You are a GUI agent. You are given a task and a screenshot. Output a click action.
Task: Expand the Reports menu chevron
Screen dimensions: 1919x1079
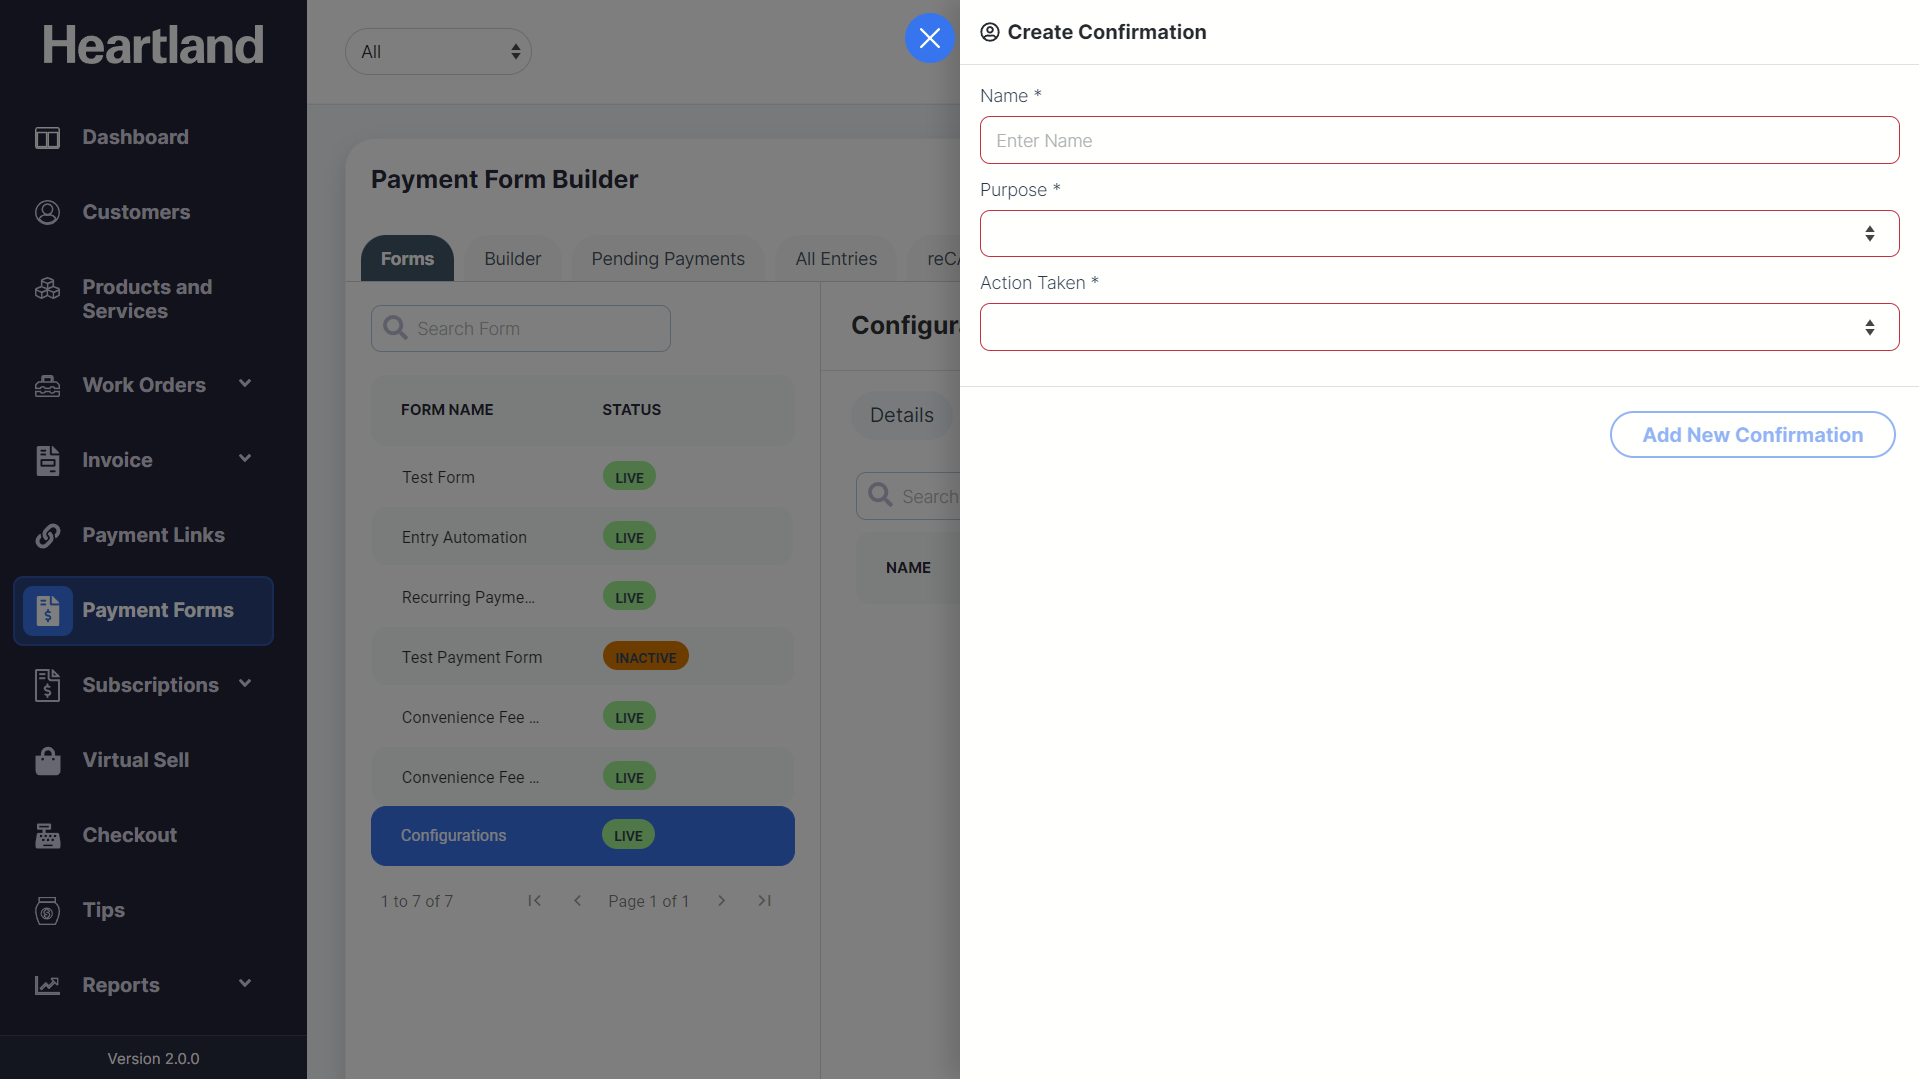245,984
